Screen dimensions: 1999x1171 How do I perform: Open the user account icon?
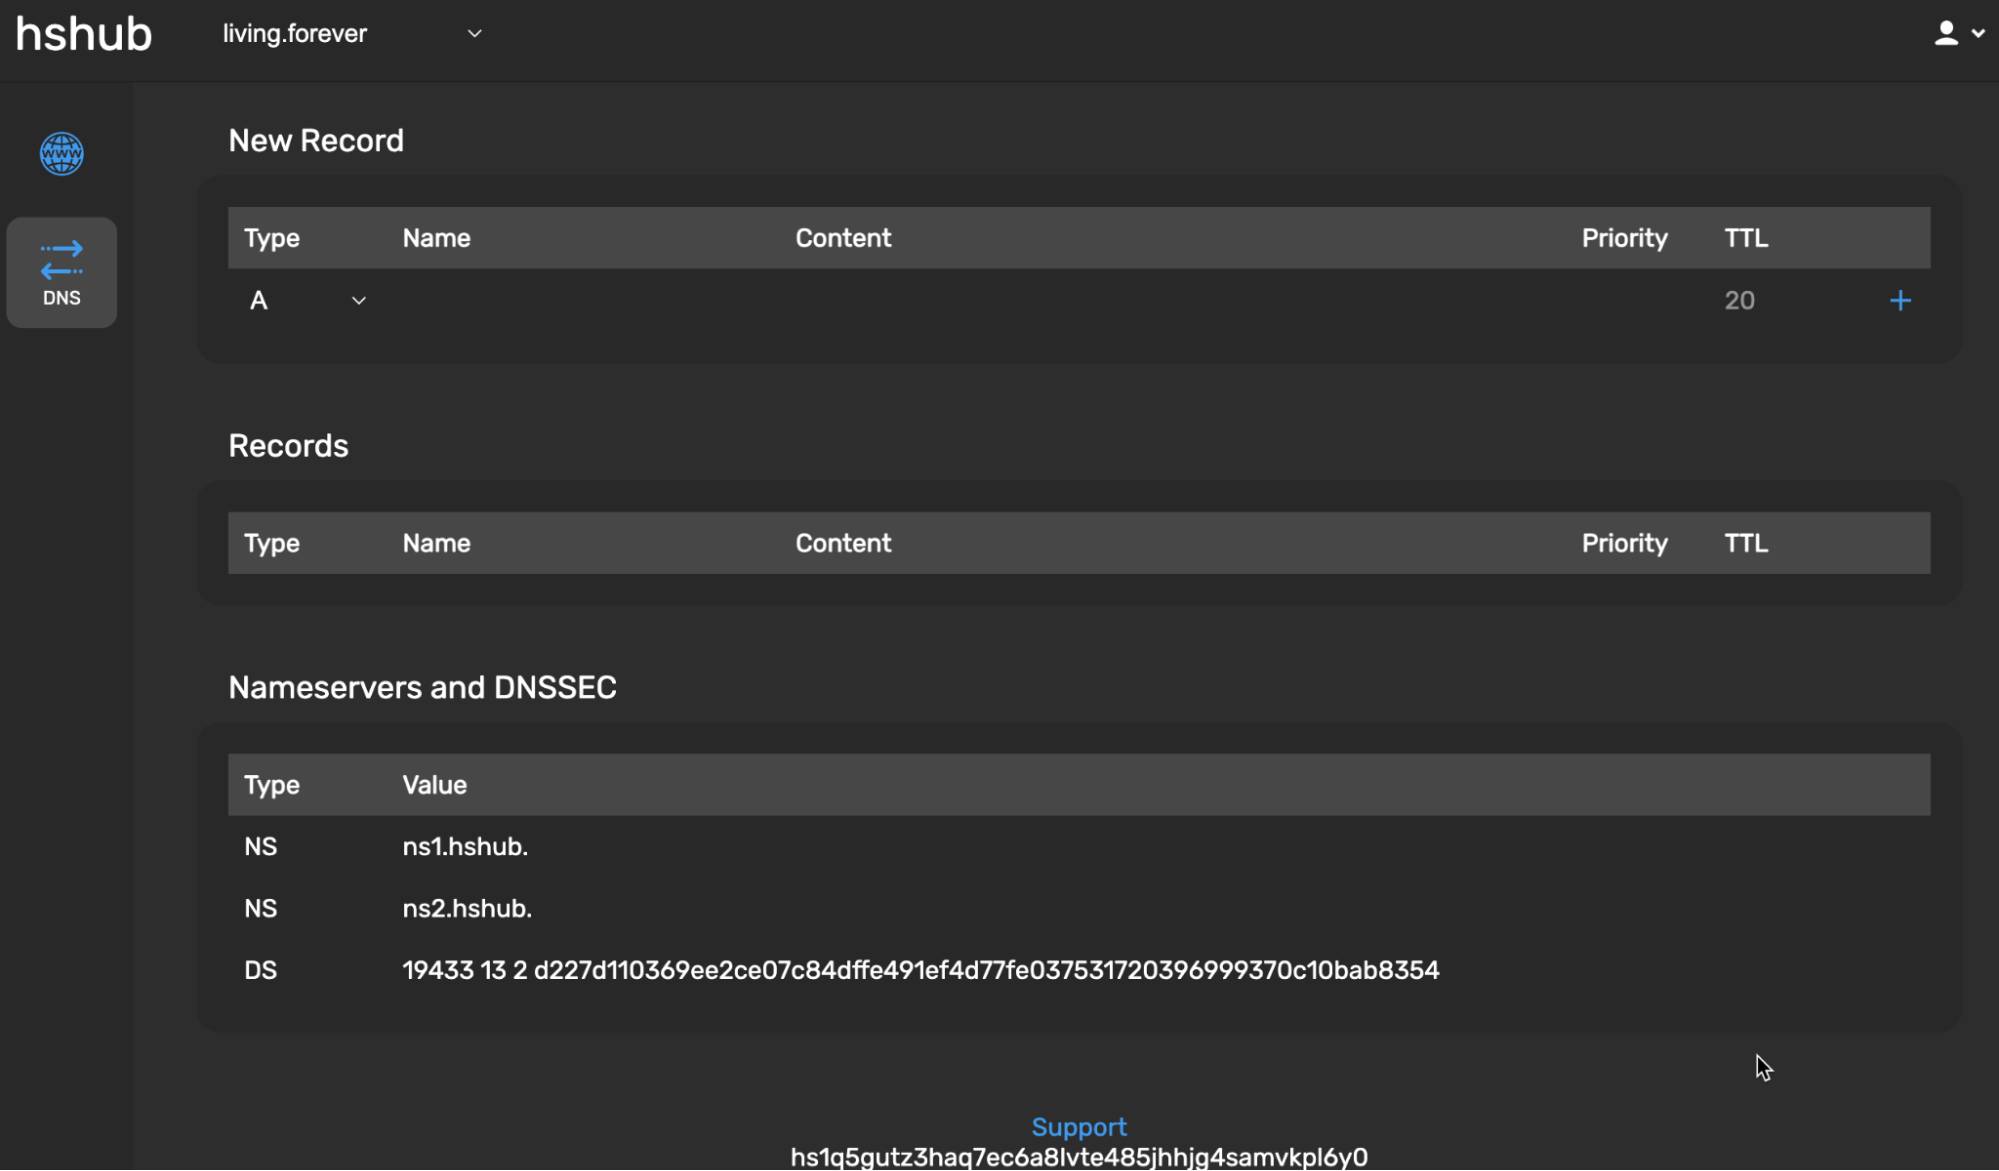(x=1945, y=33)
